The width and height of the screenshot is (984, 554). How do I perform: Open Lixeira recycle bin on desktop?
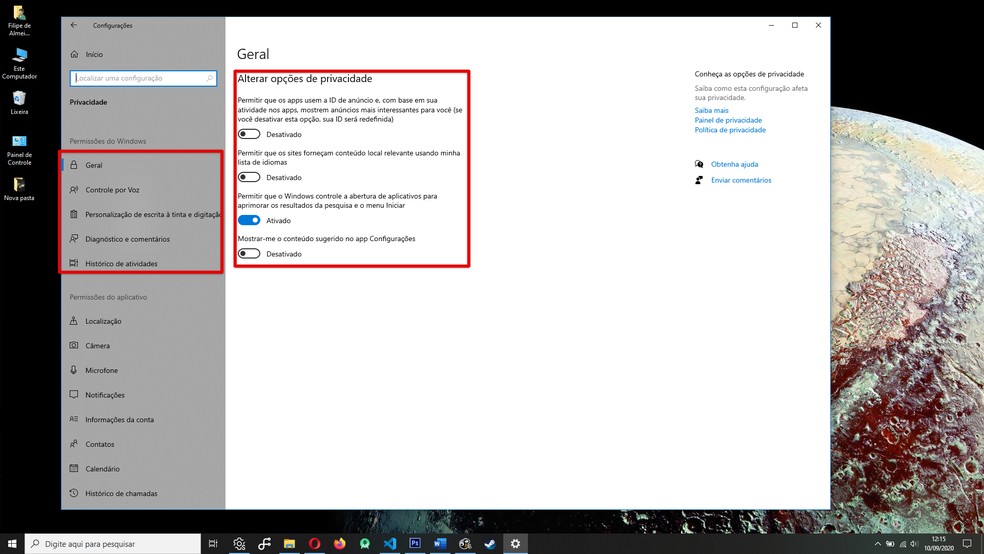coord(19,103)
